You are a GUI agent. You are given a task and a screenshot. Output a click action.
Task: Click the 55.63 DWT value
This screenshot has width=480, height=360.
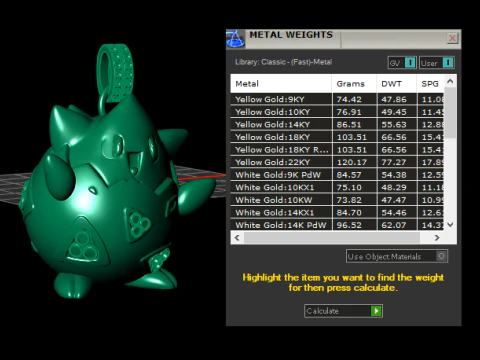pyautogui.click(x=394, y=124)
